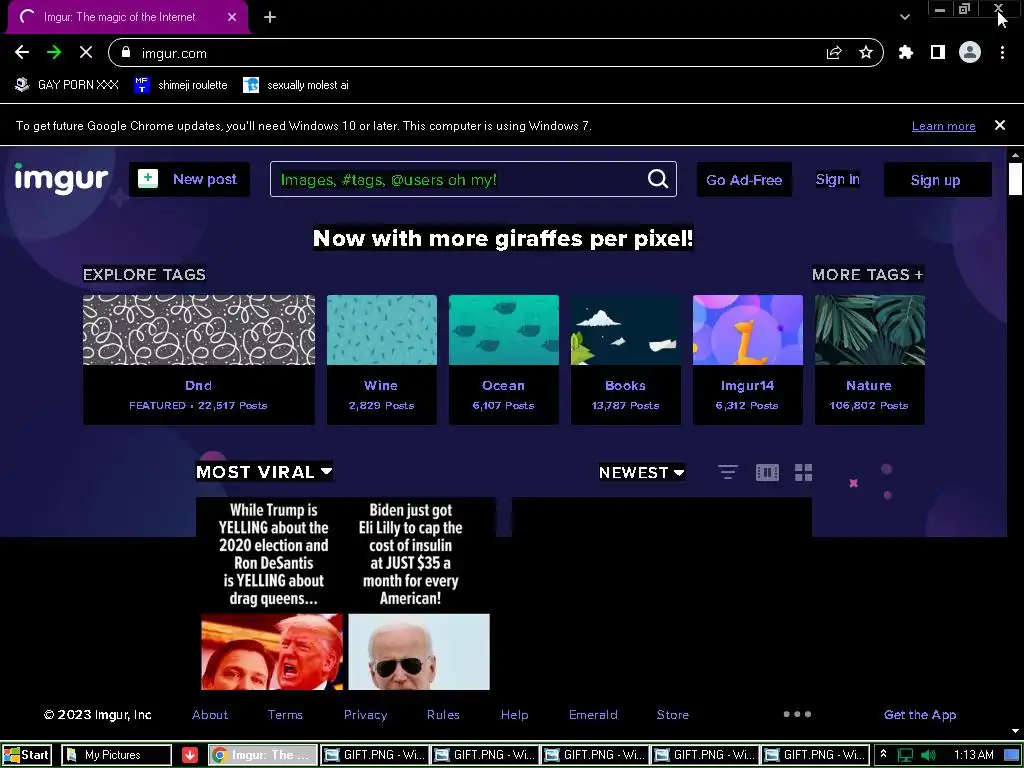Open the extensions puzzle icon
This screenshot has height=768, width=1024.
906,52
